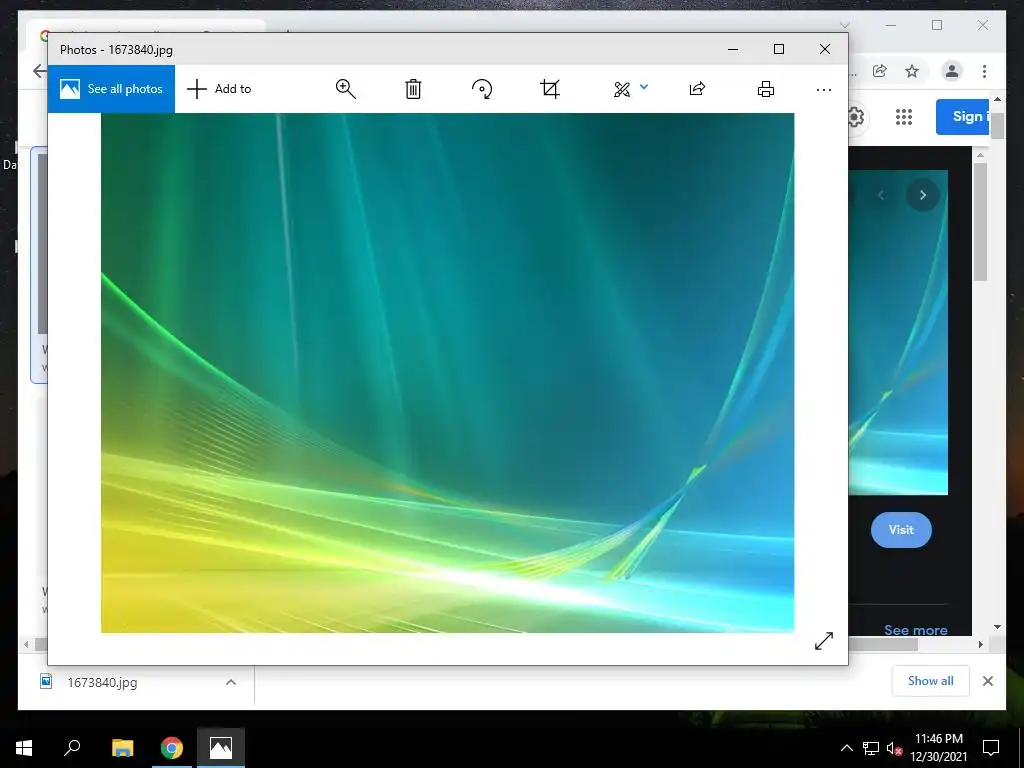Zoom in on the photo with magnifier icon

345,89
